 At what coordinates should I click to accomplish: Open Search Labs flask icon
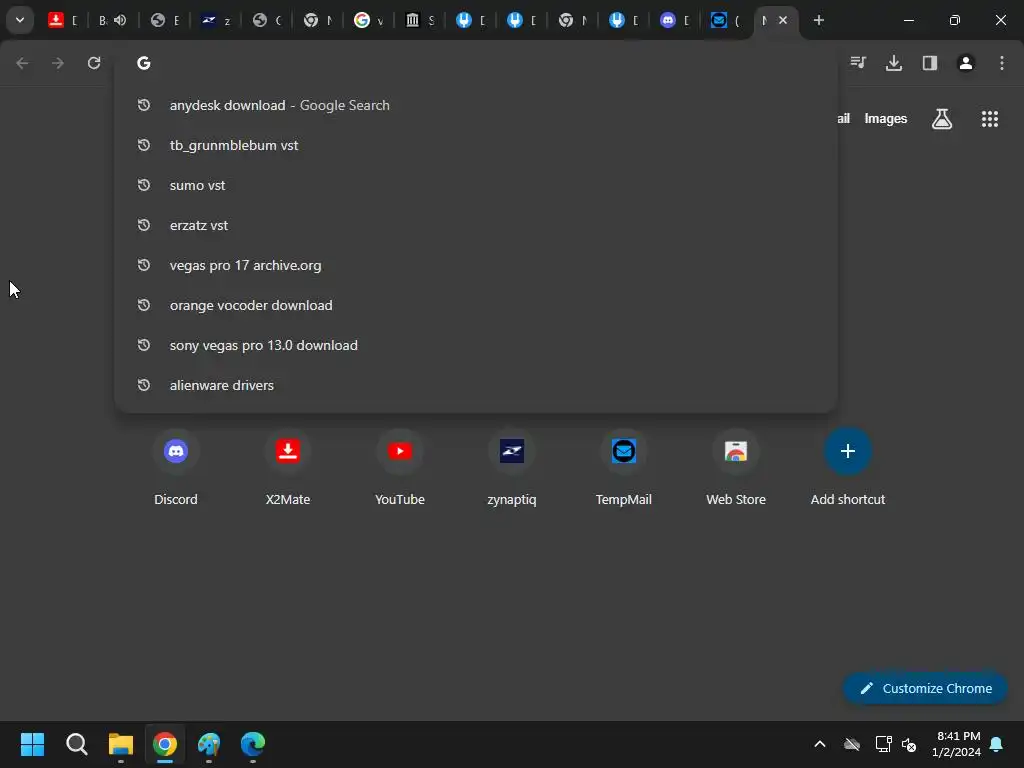pyautogui.click(x=942, y=119)
